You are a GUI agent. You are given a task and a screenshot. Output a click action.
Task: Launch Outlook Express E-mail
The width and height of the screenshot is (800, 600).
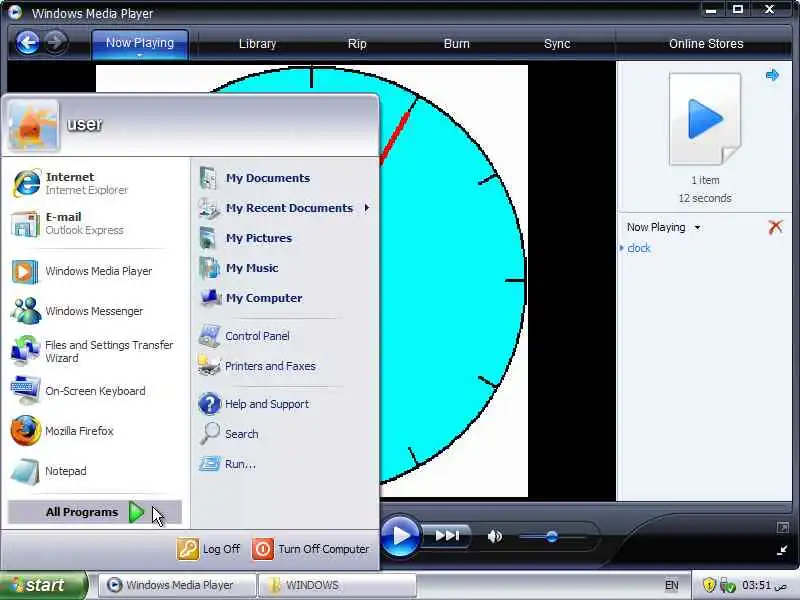(x=96, y=223)
